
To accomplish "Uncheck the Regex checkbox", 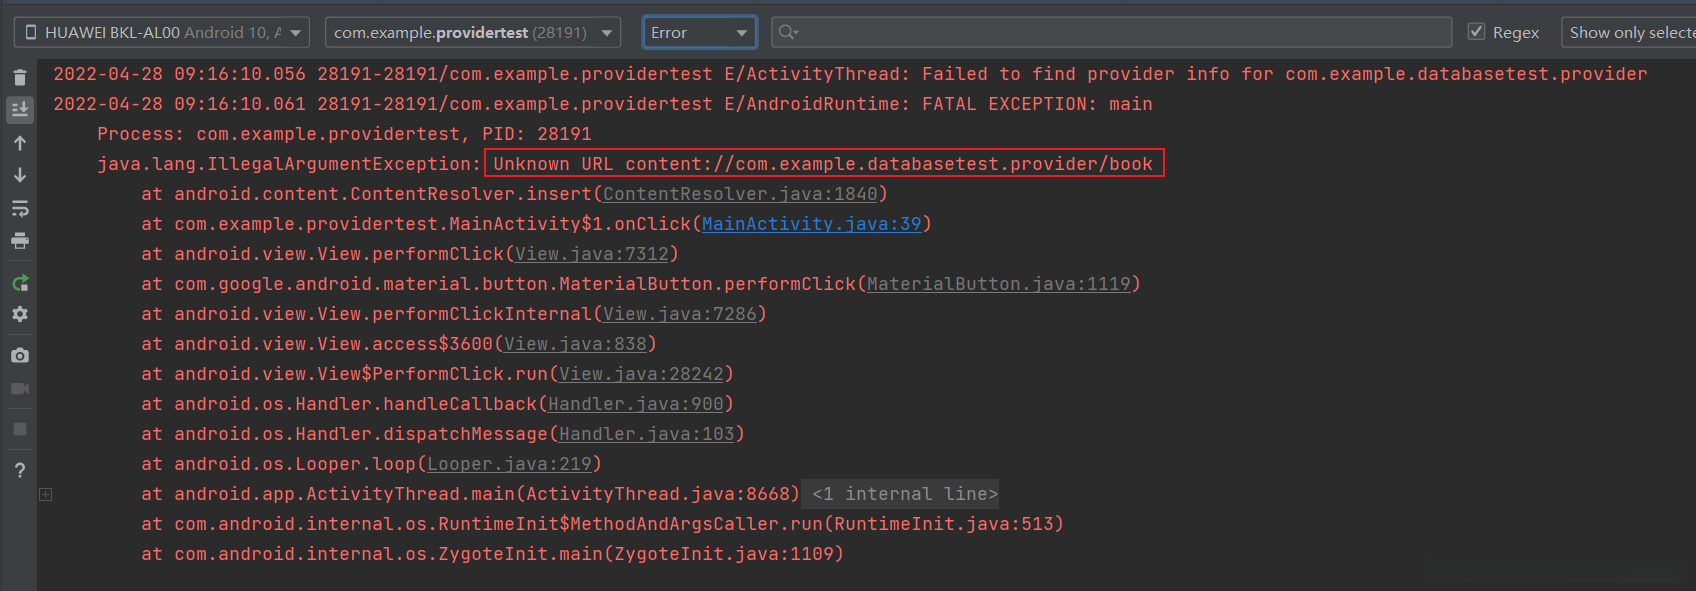I will click(1476, 32).
